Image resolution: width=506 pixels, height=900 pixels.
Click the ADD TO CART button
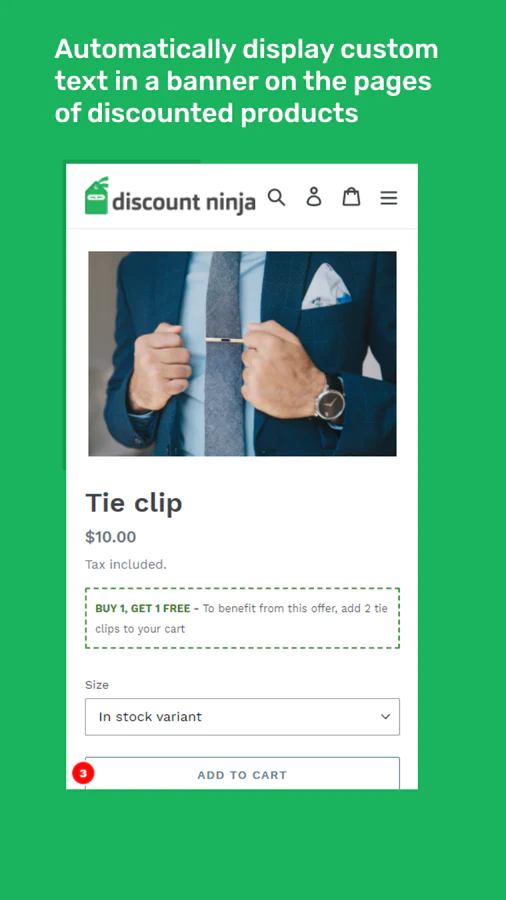coord(242,773)
